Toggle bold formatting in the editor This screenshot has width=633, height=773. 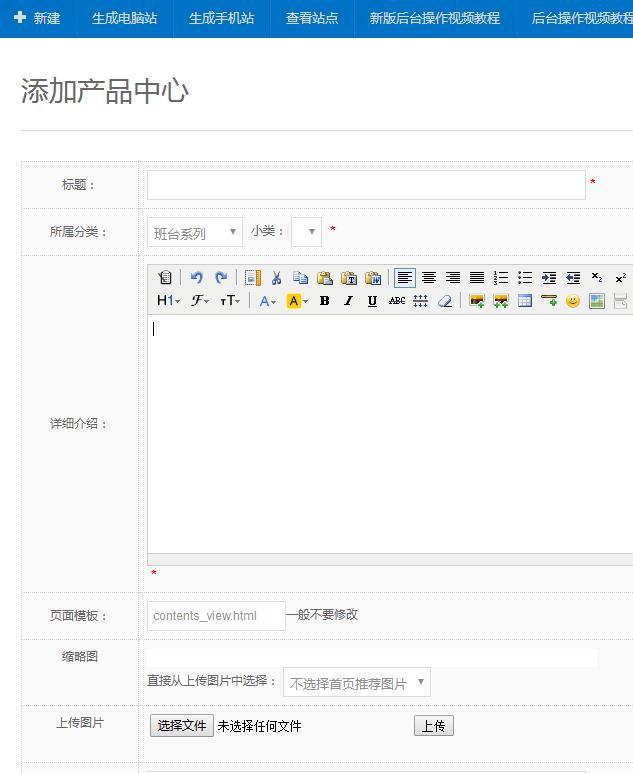(x=324, y=301)
